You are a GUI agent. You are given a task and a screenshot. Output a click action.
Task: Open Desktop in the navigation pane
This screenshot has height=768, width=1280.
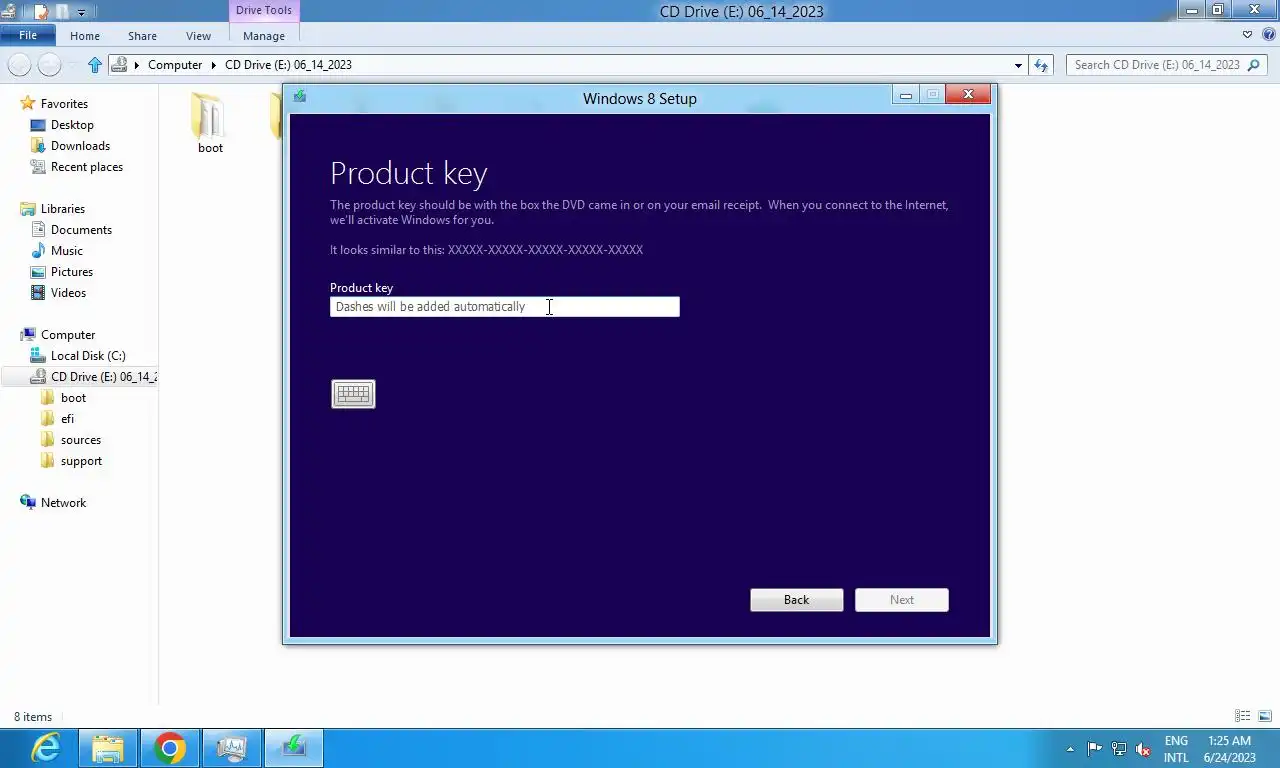pyautogui.click(x=72, y=125)
